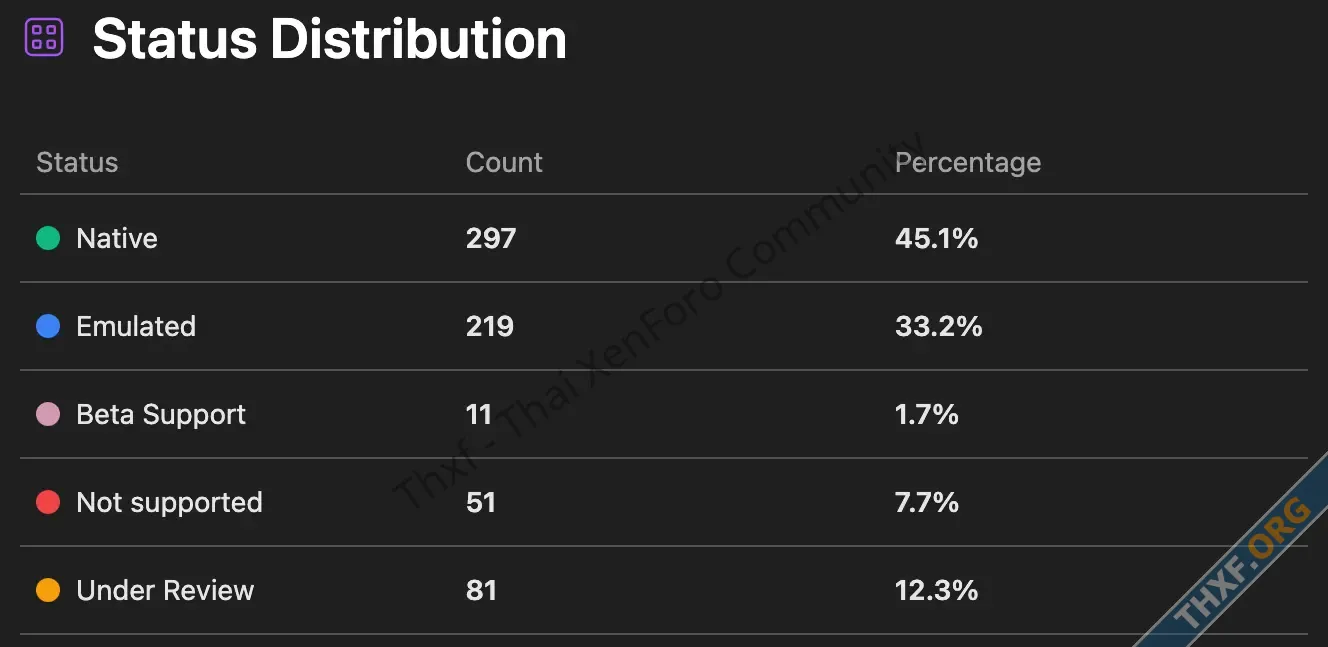Click the Not supported row label

point(169,502)
